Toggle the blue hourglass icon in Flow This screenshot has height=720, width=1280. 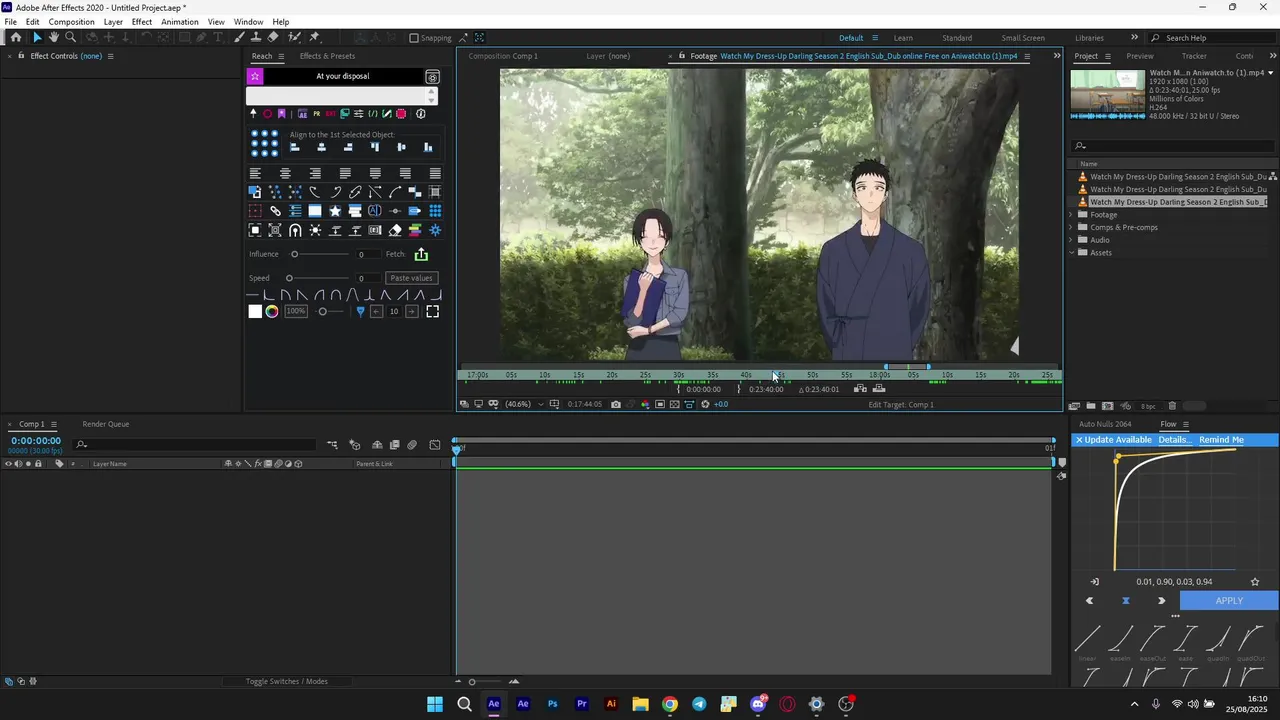[1126, 601]
